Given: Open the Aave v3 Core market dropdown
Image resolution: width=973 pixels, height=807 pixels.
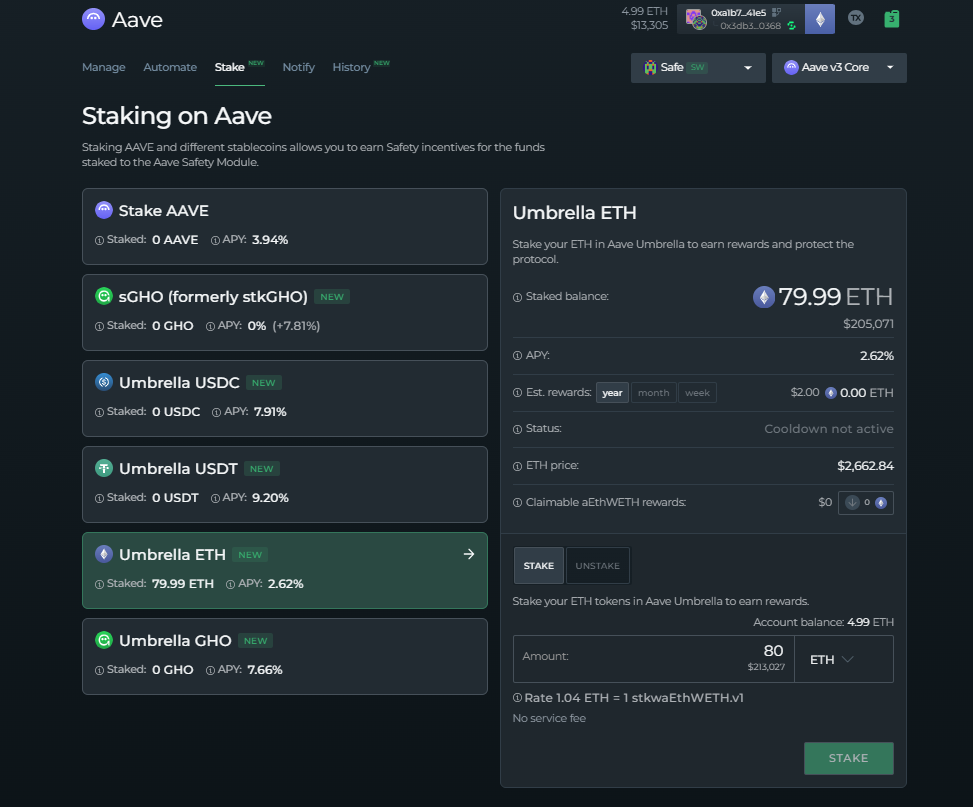Looking at the screenshot, I should click(x=839, y=68).
